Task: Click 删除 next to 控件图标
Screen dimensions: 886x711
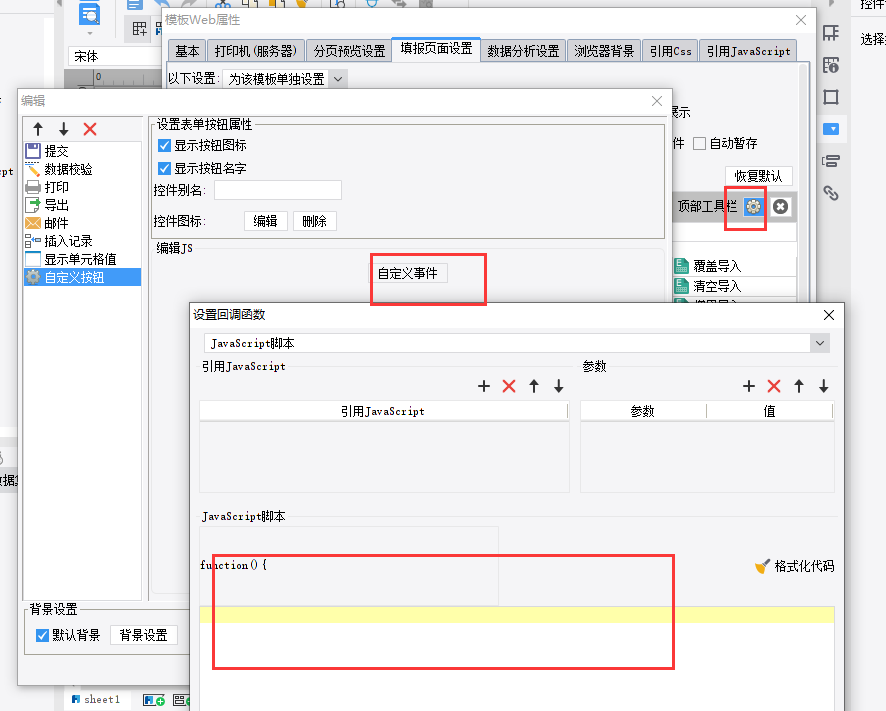Action: click(315, 221)
